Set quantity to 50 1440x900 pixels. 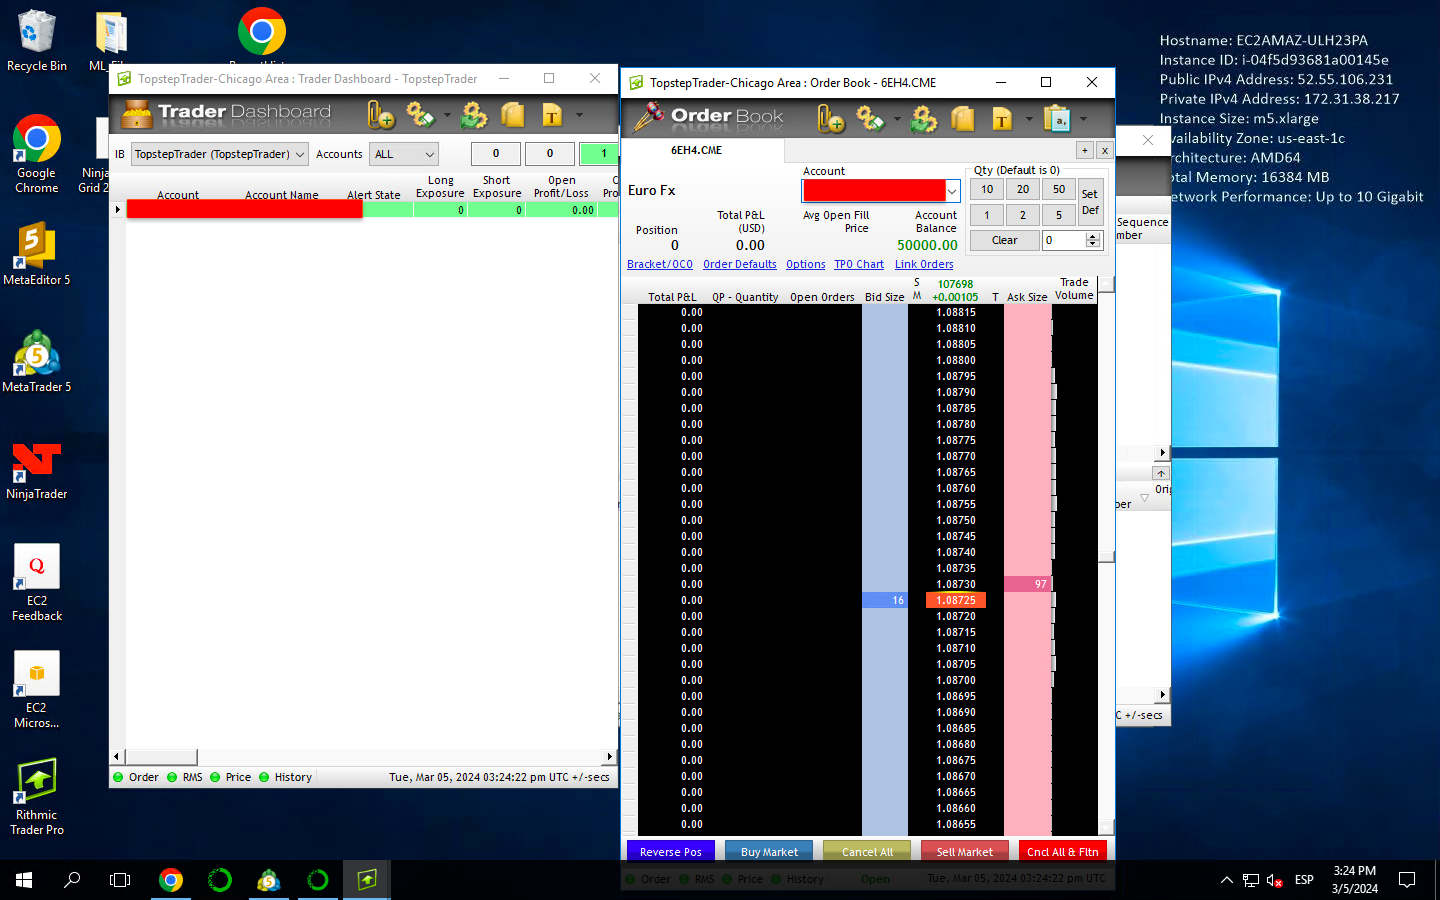1059,189
